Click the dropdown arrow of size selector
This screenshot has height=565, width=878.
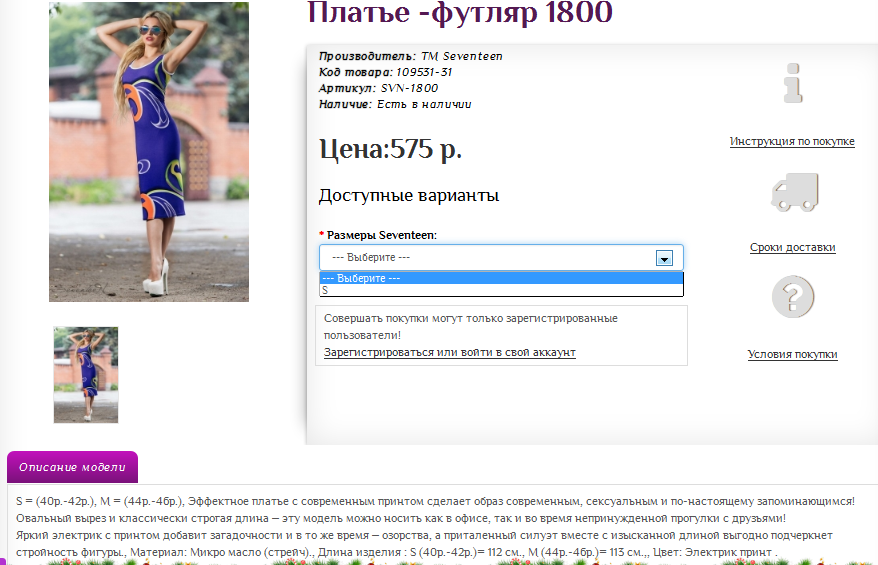pos(664,258)
